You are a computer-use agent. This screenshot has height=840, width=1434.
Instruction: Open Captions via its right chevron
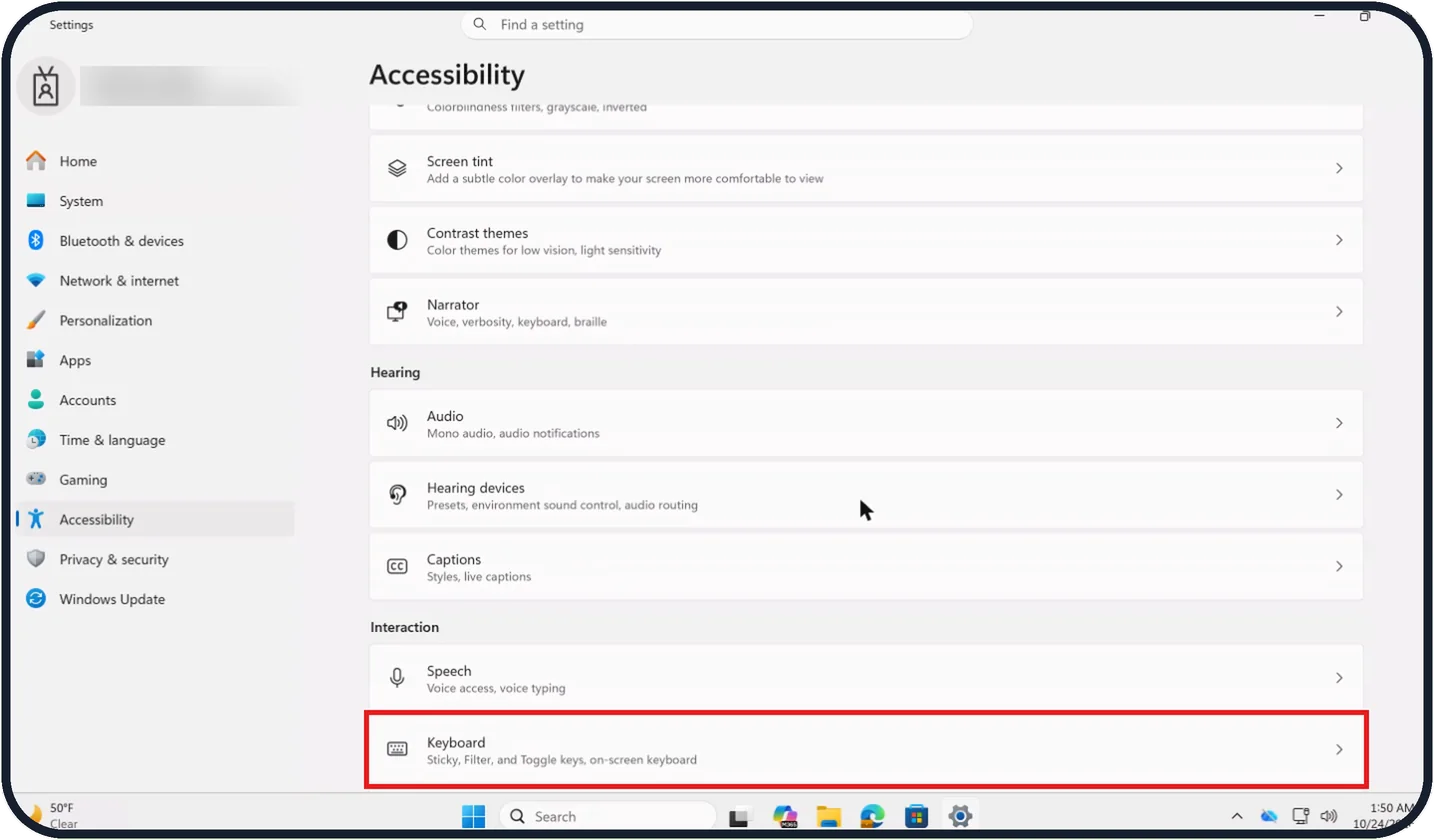coord(1339,566)
